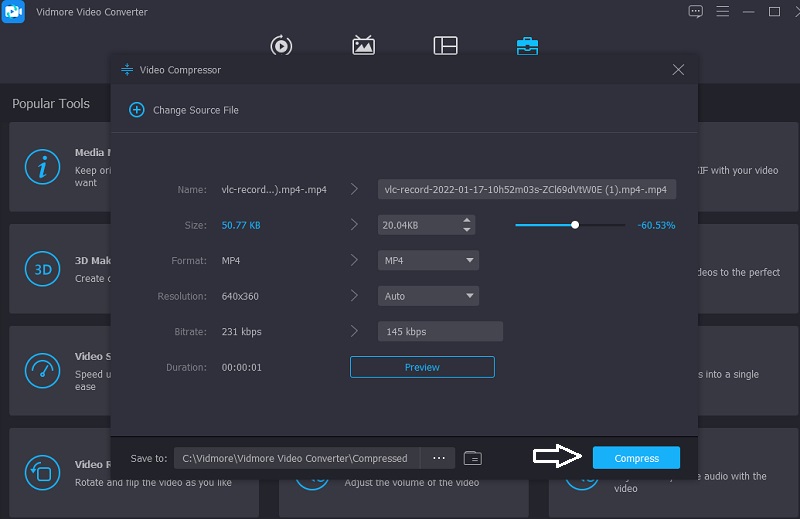
Task: Increase size with the stepper up arrow
Action: click(x=468, y=221)
